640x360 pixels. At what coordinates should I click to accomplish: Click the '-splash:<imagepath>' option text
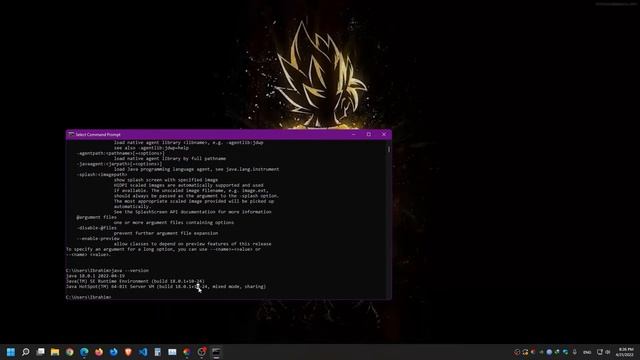(102, 174)
